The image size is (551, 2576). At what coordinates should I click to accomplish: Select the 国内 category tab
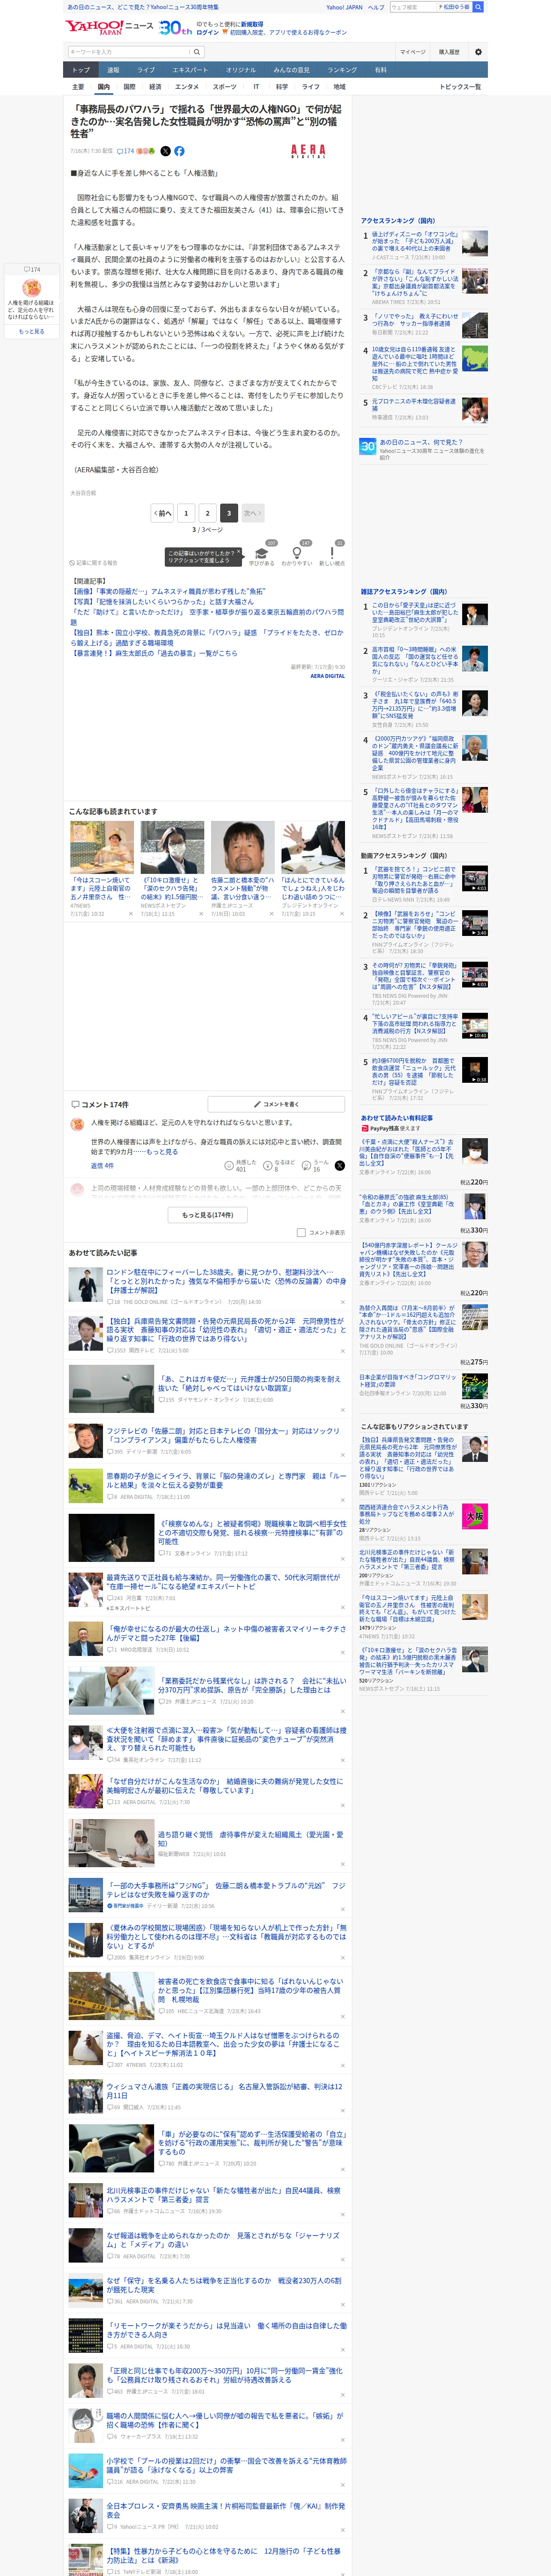point(104,87)
